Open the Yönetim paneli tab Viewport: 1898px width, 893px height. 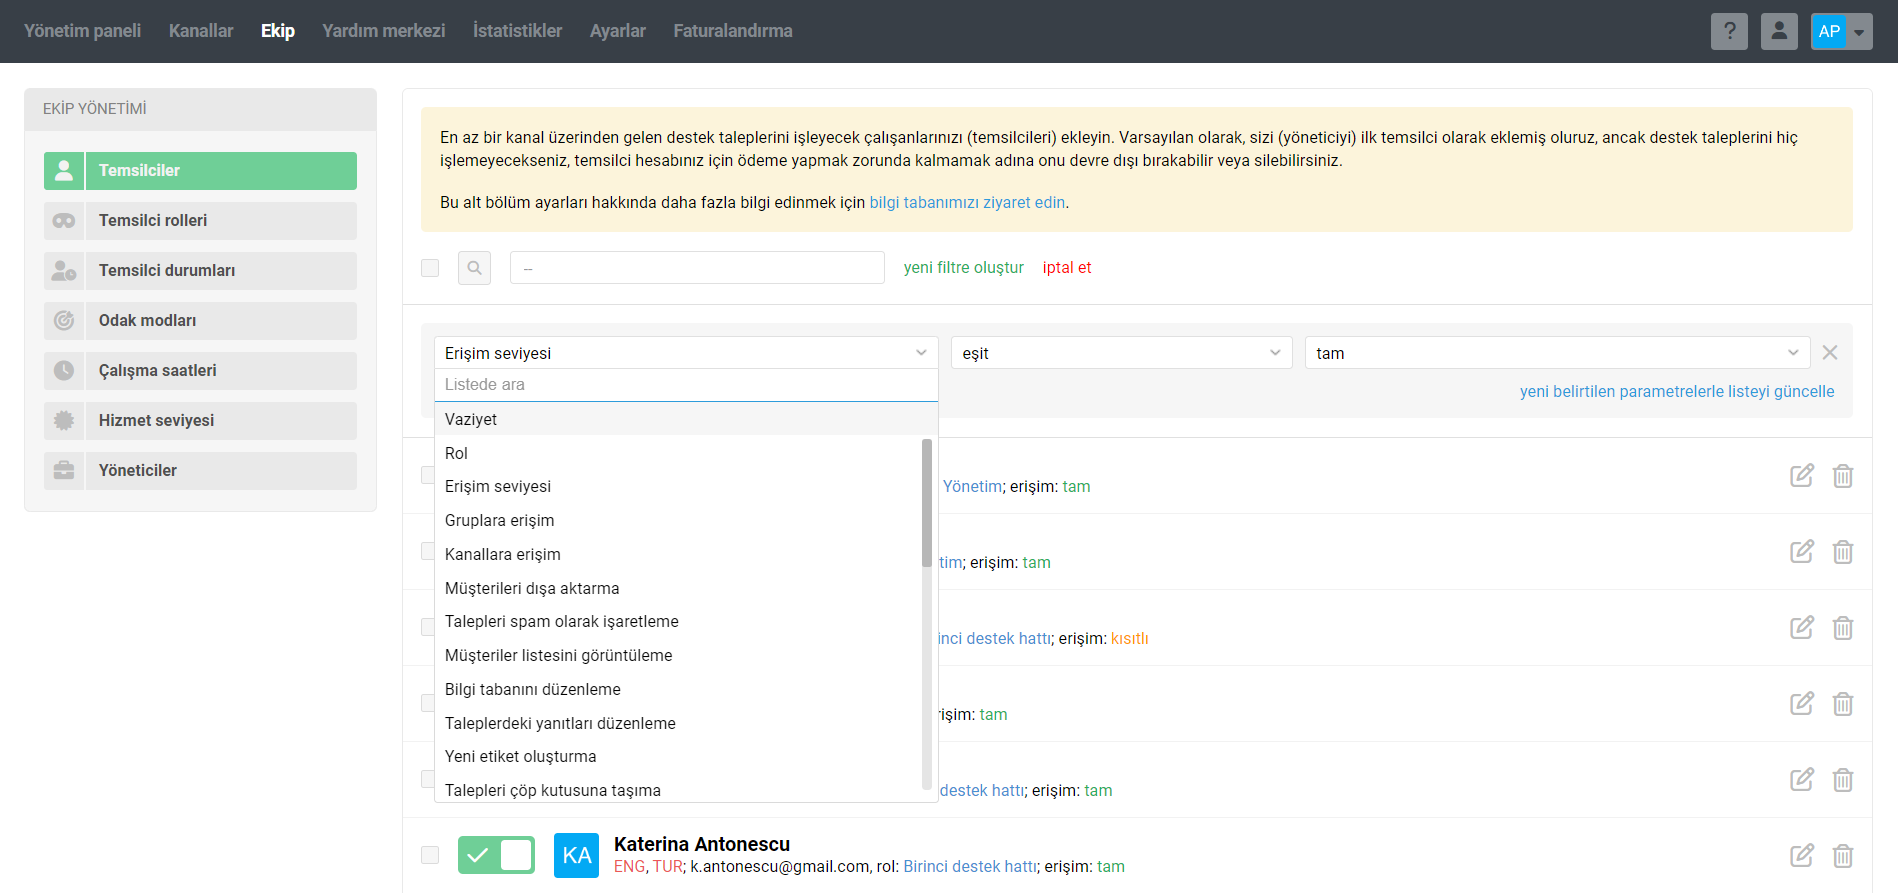pyautogui.click(x=82, y=31)
